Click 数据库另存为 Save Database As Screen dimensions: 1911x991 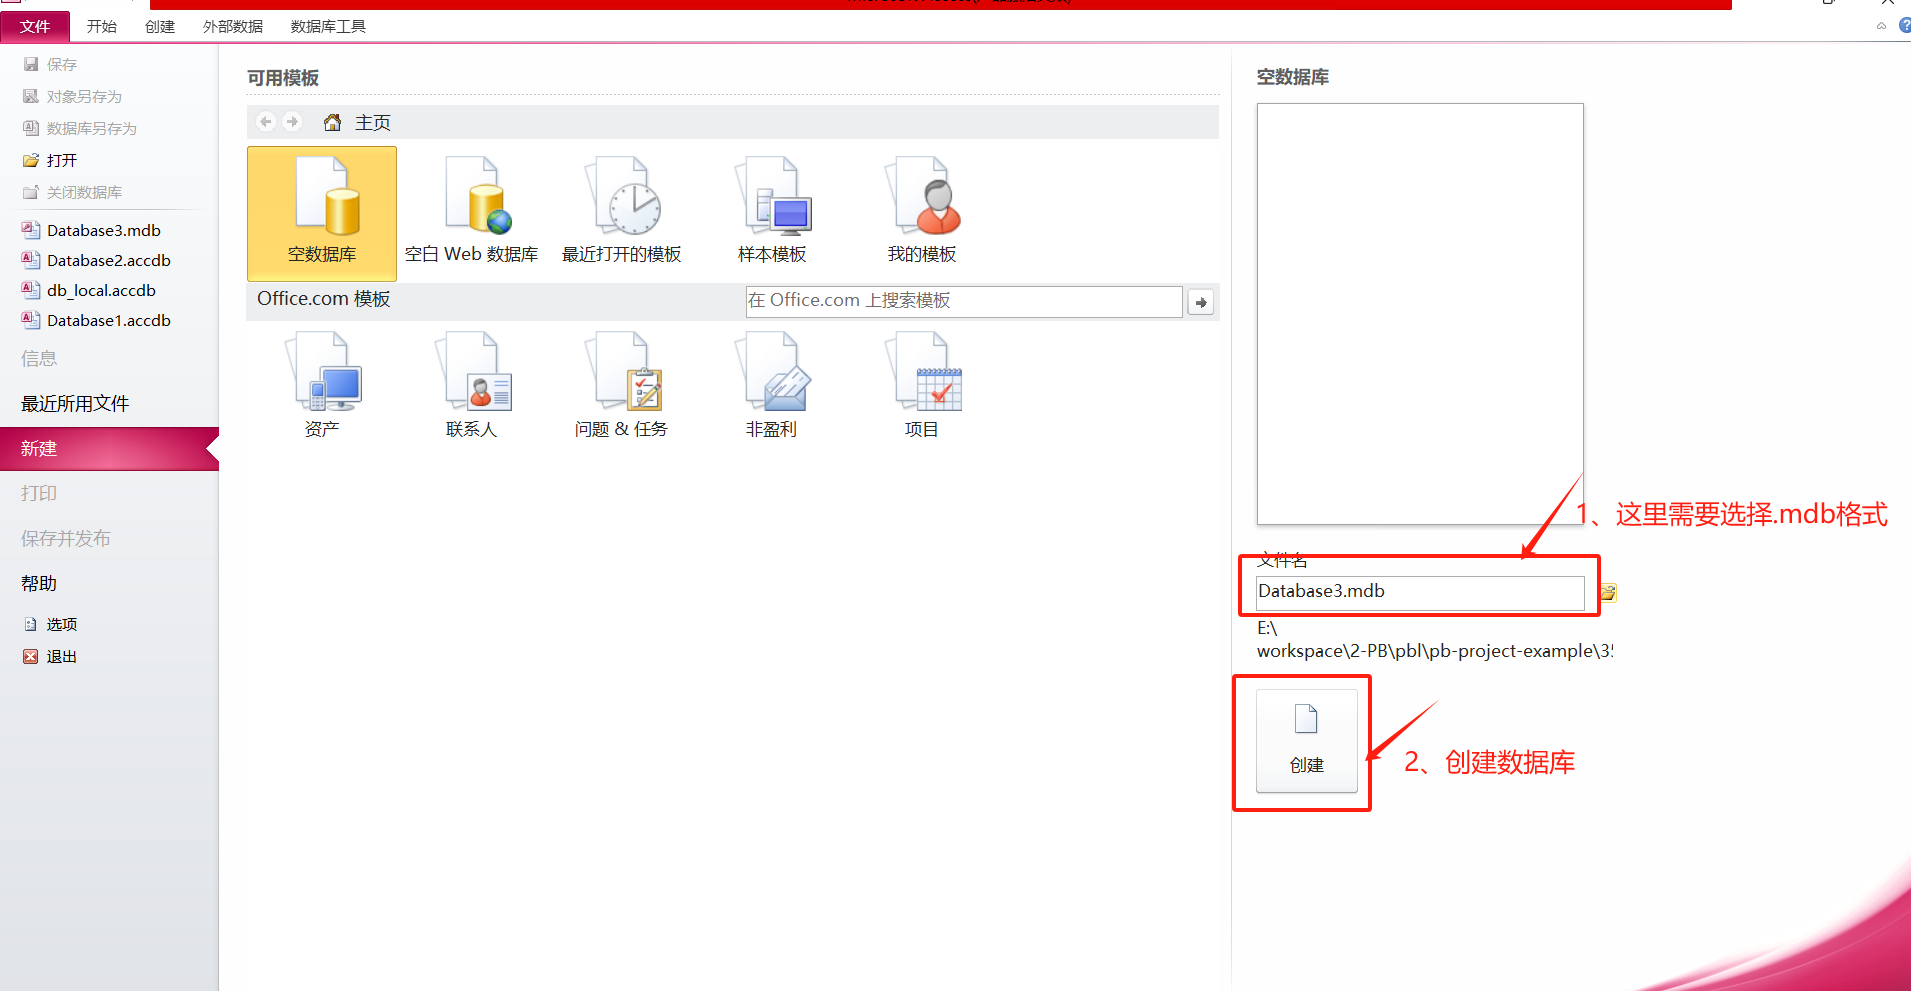[x=79, y=128]
